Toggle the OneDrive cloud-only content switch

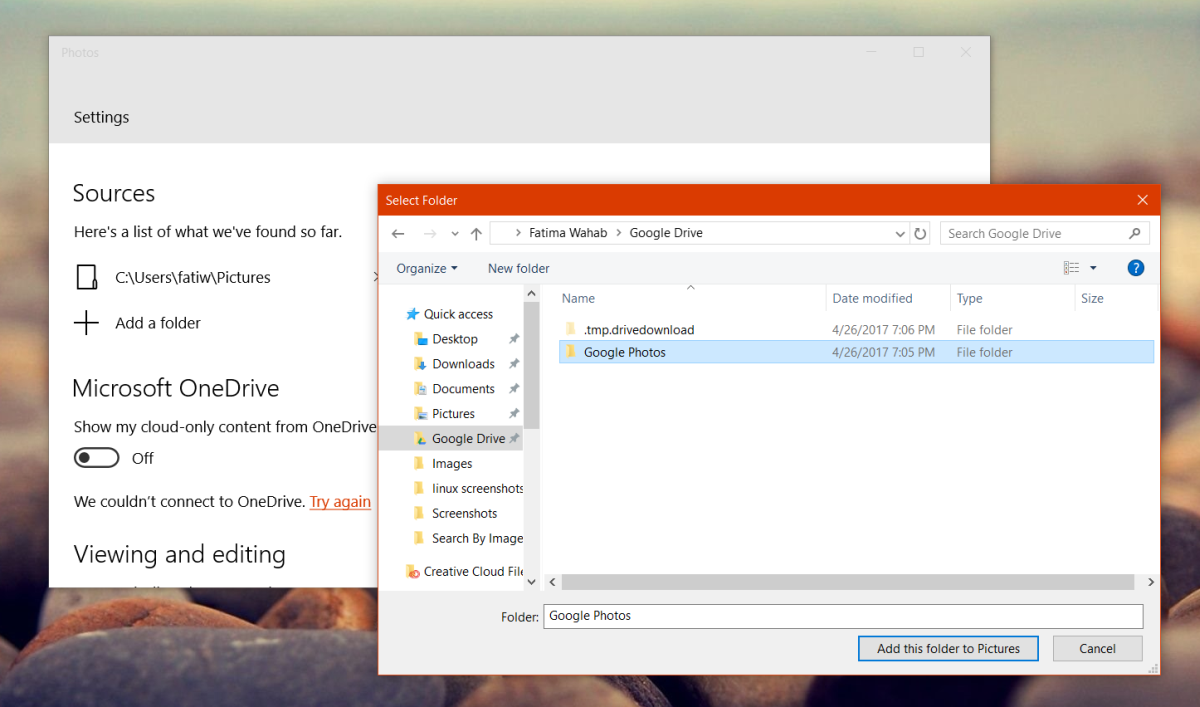pos(96,458)
